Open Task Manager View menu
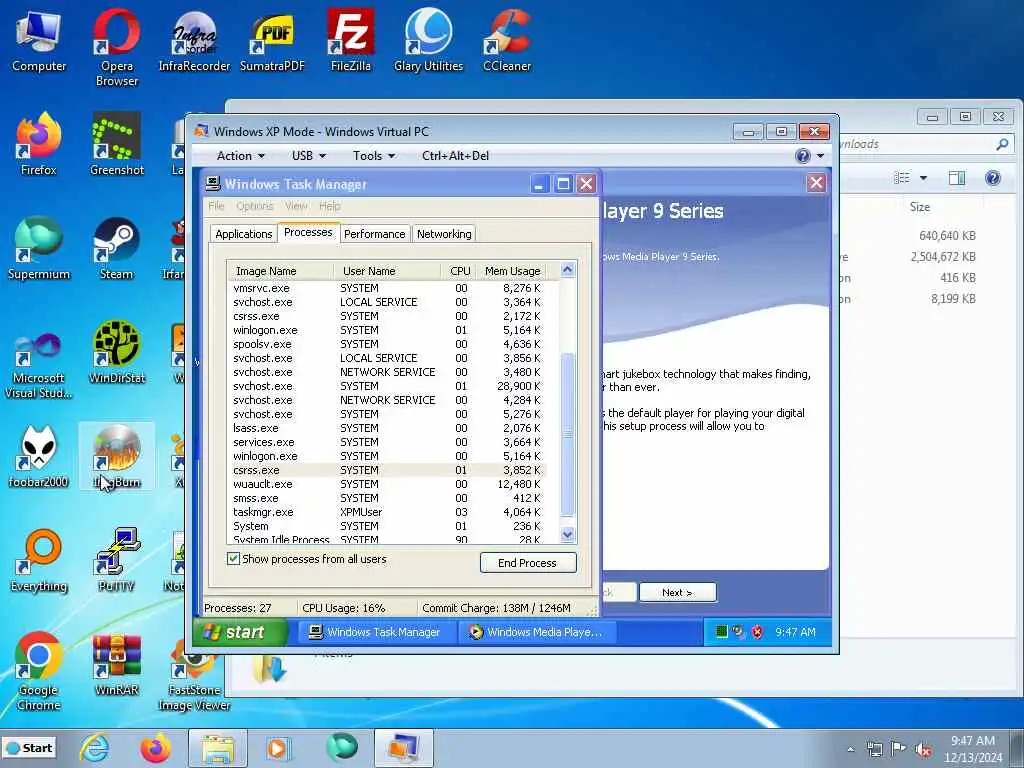The image size is (1024, 768). [x=296, y=206]
